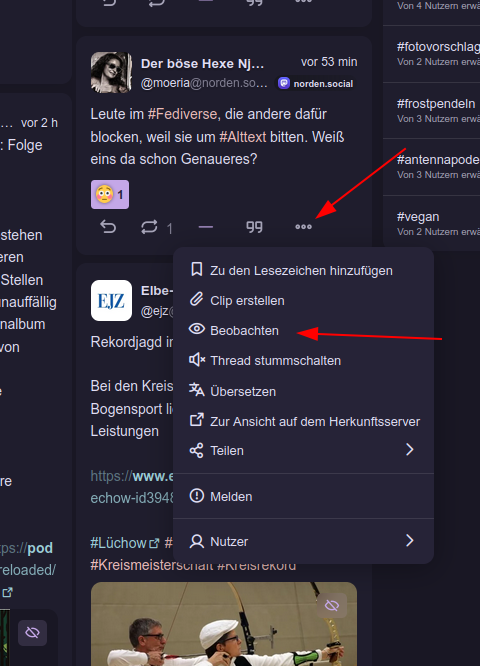Hide the archery image with eye-slash icon
Image resolution: width=480 pixels, height=666 pixels.
[332, 605]
